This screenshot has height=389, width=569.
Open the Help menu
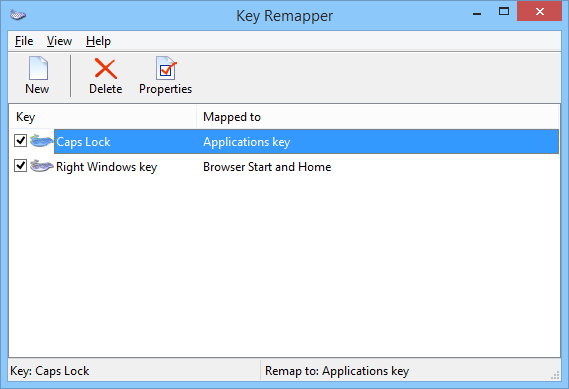[98, 41]
